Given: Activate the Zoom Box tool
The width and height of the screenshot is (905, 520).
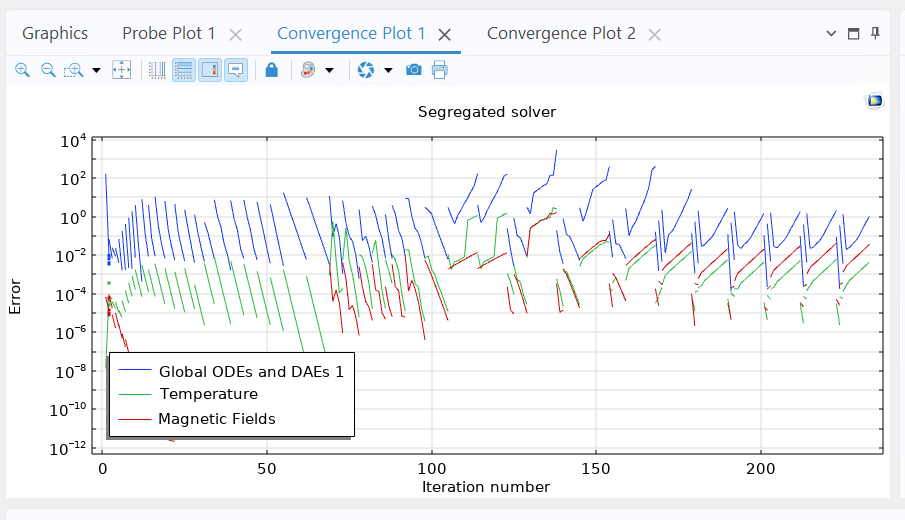Looking at the screenshot, I should click(x=73, y=70).
